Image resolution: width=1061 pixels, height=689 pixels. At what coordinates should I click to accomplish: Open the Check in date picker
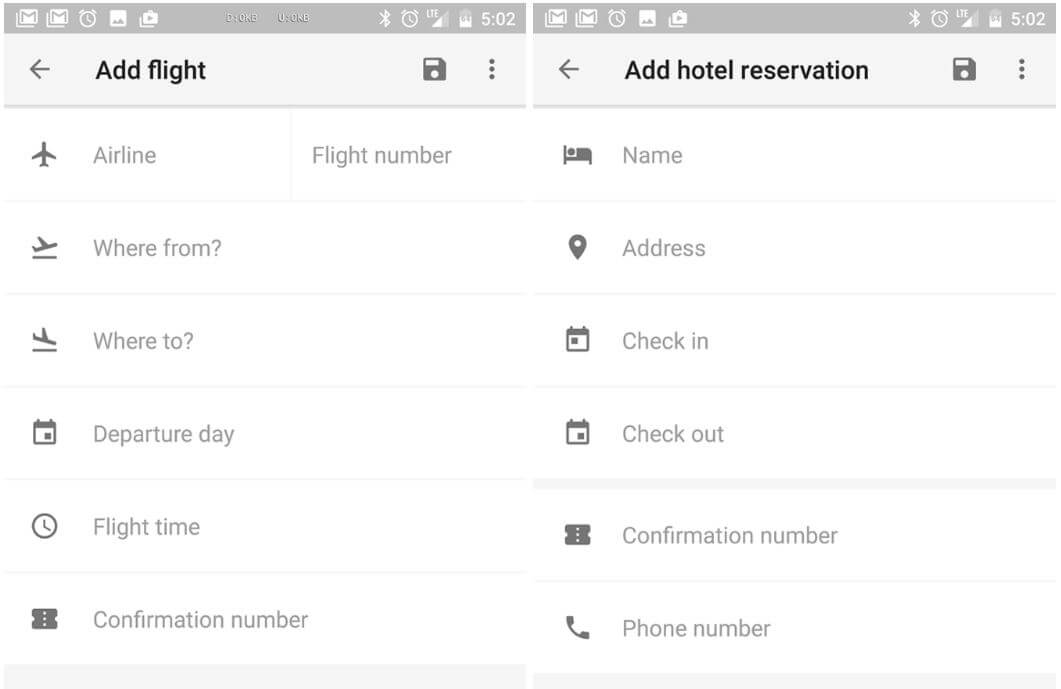point(800,341)
